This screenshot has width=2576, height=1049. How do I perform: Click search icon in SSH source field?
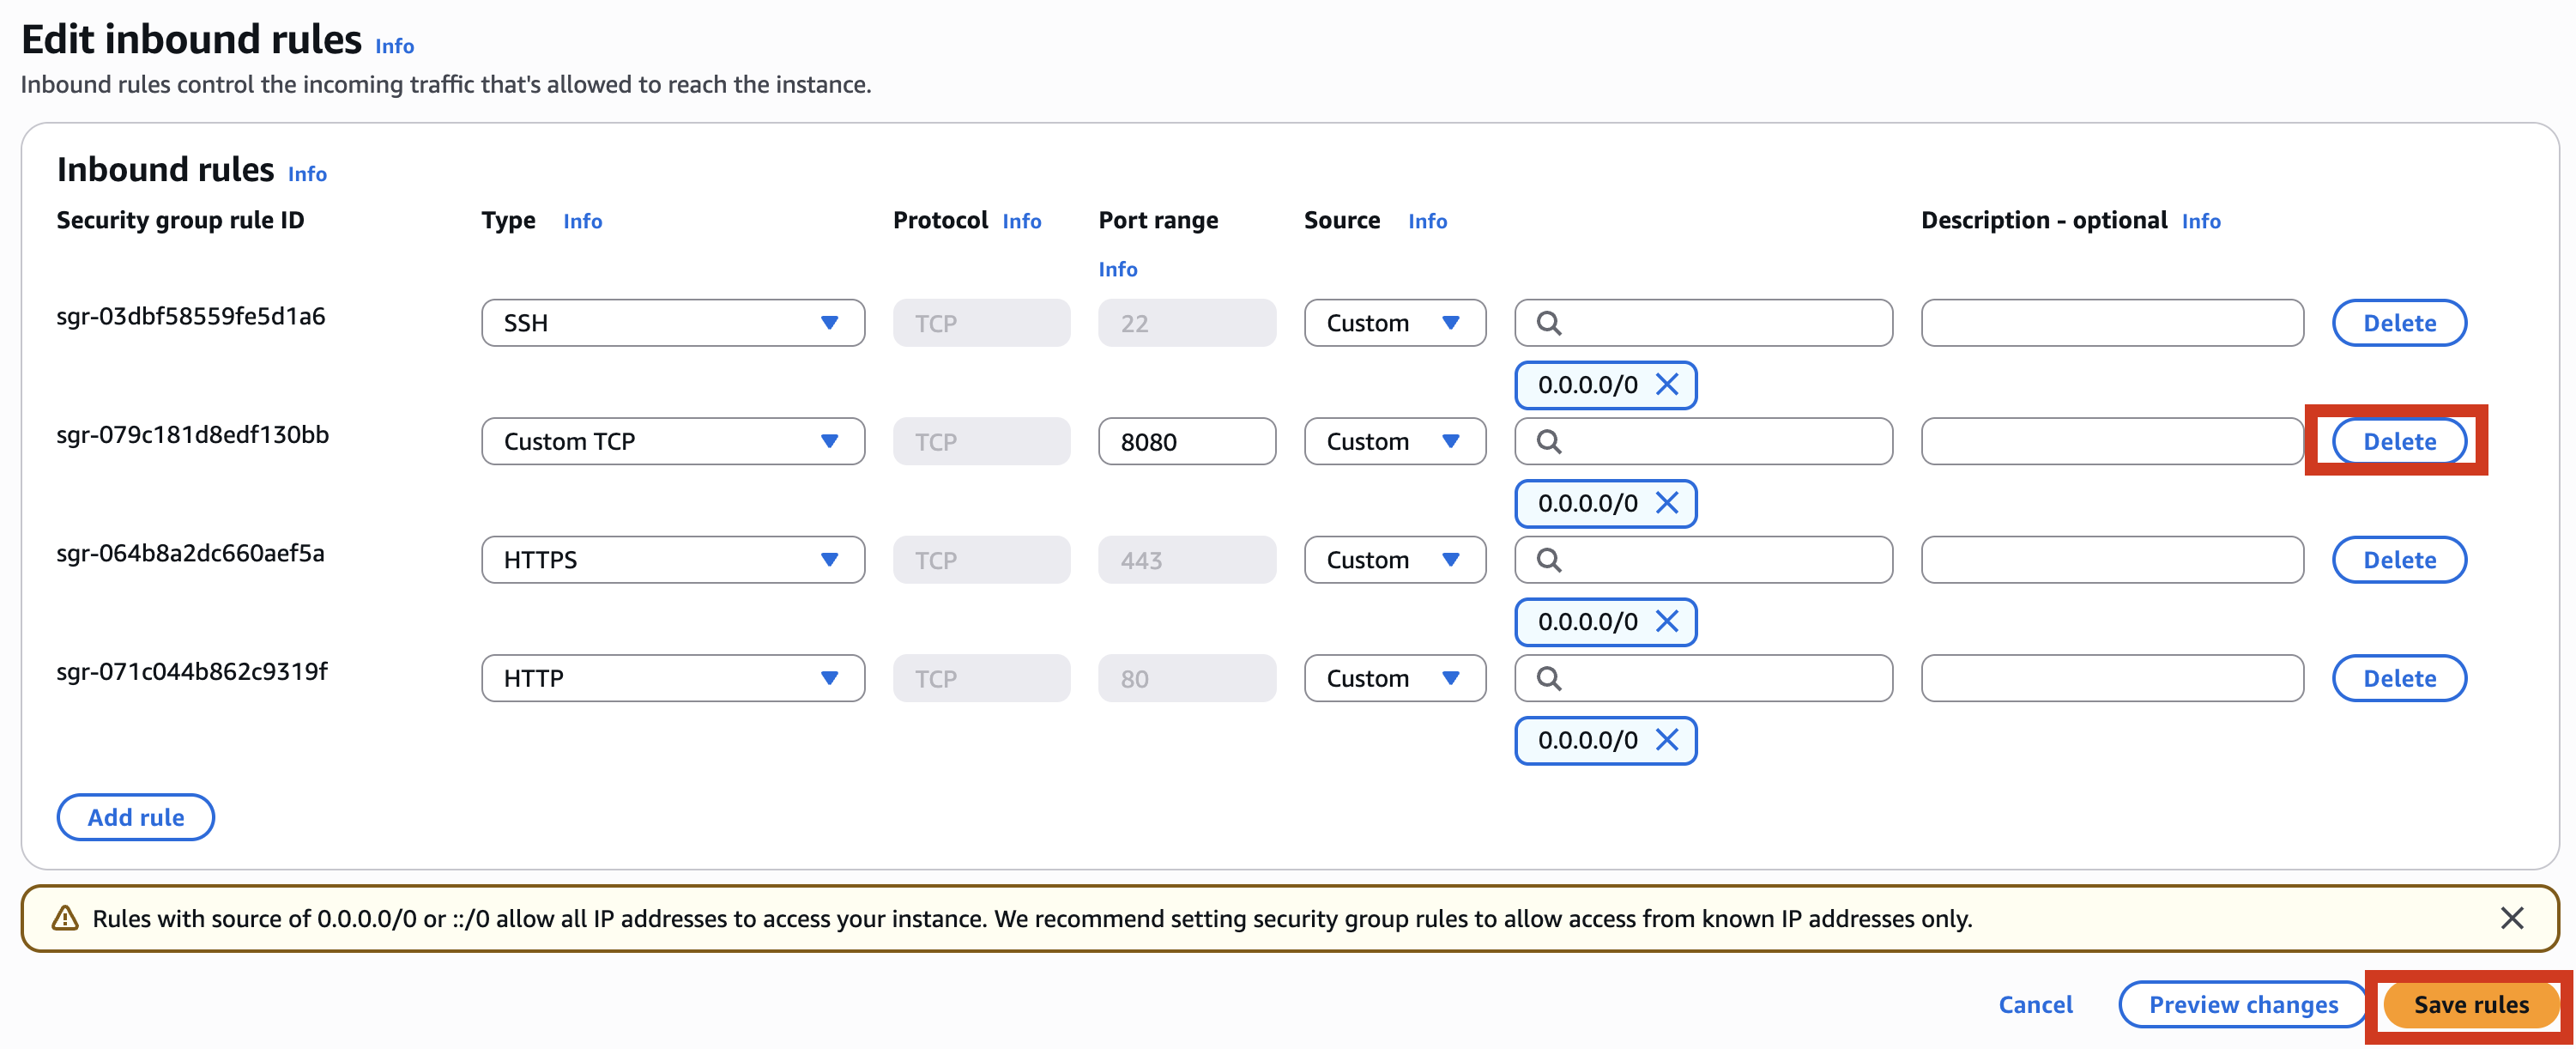1549,323
